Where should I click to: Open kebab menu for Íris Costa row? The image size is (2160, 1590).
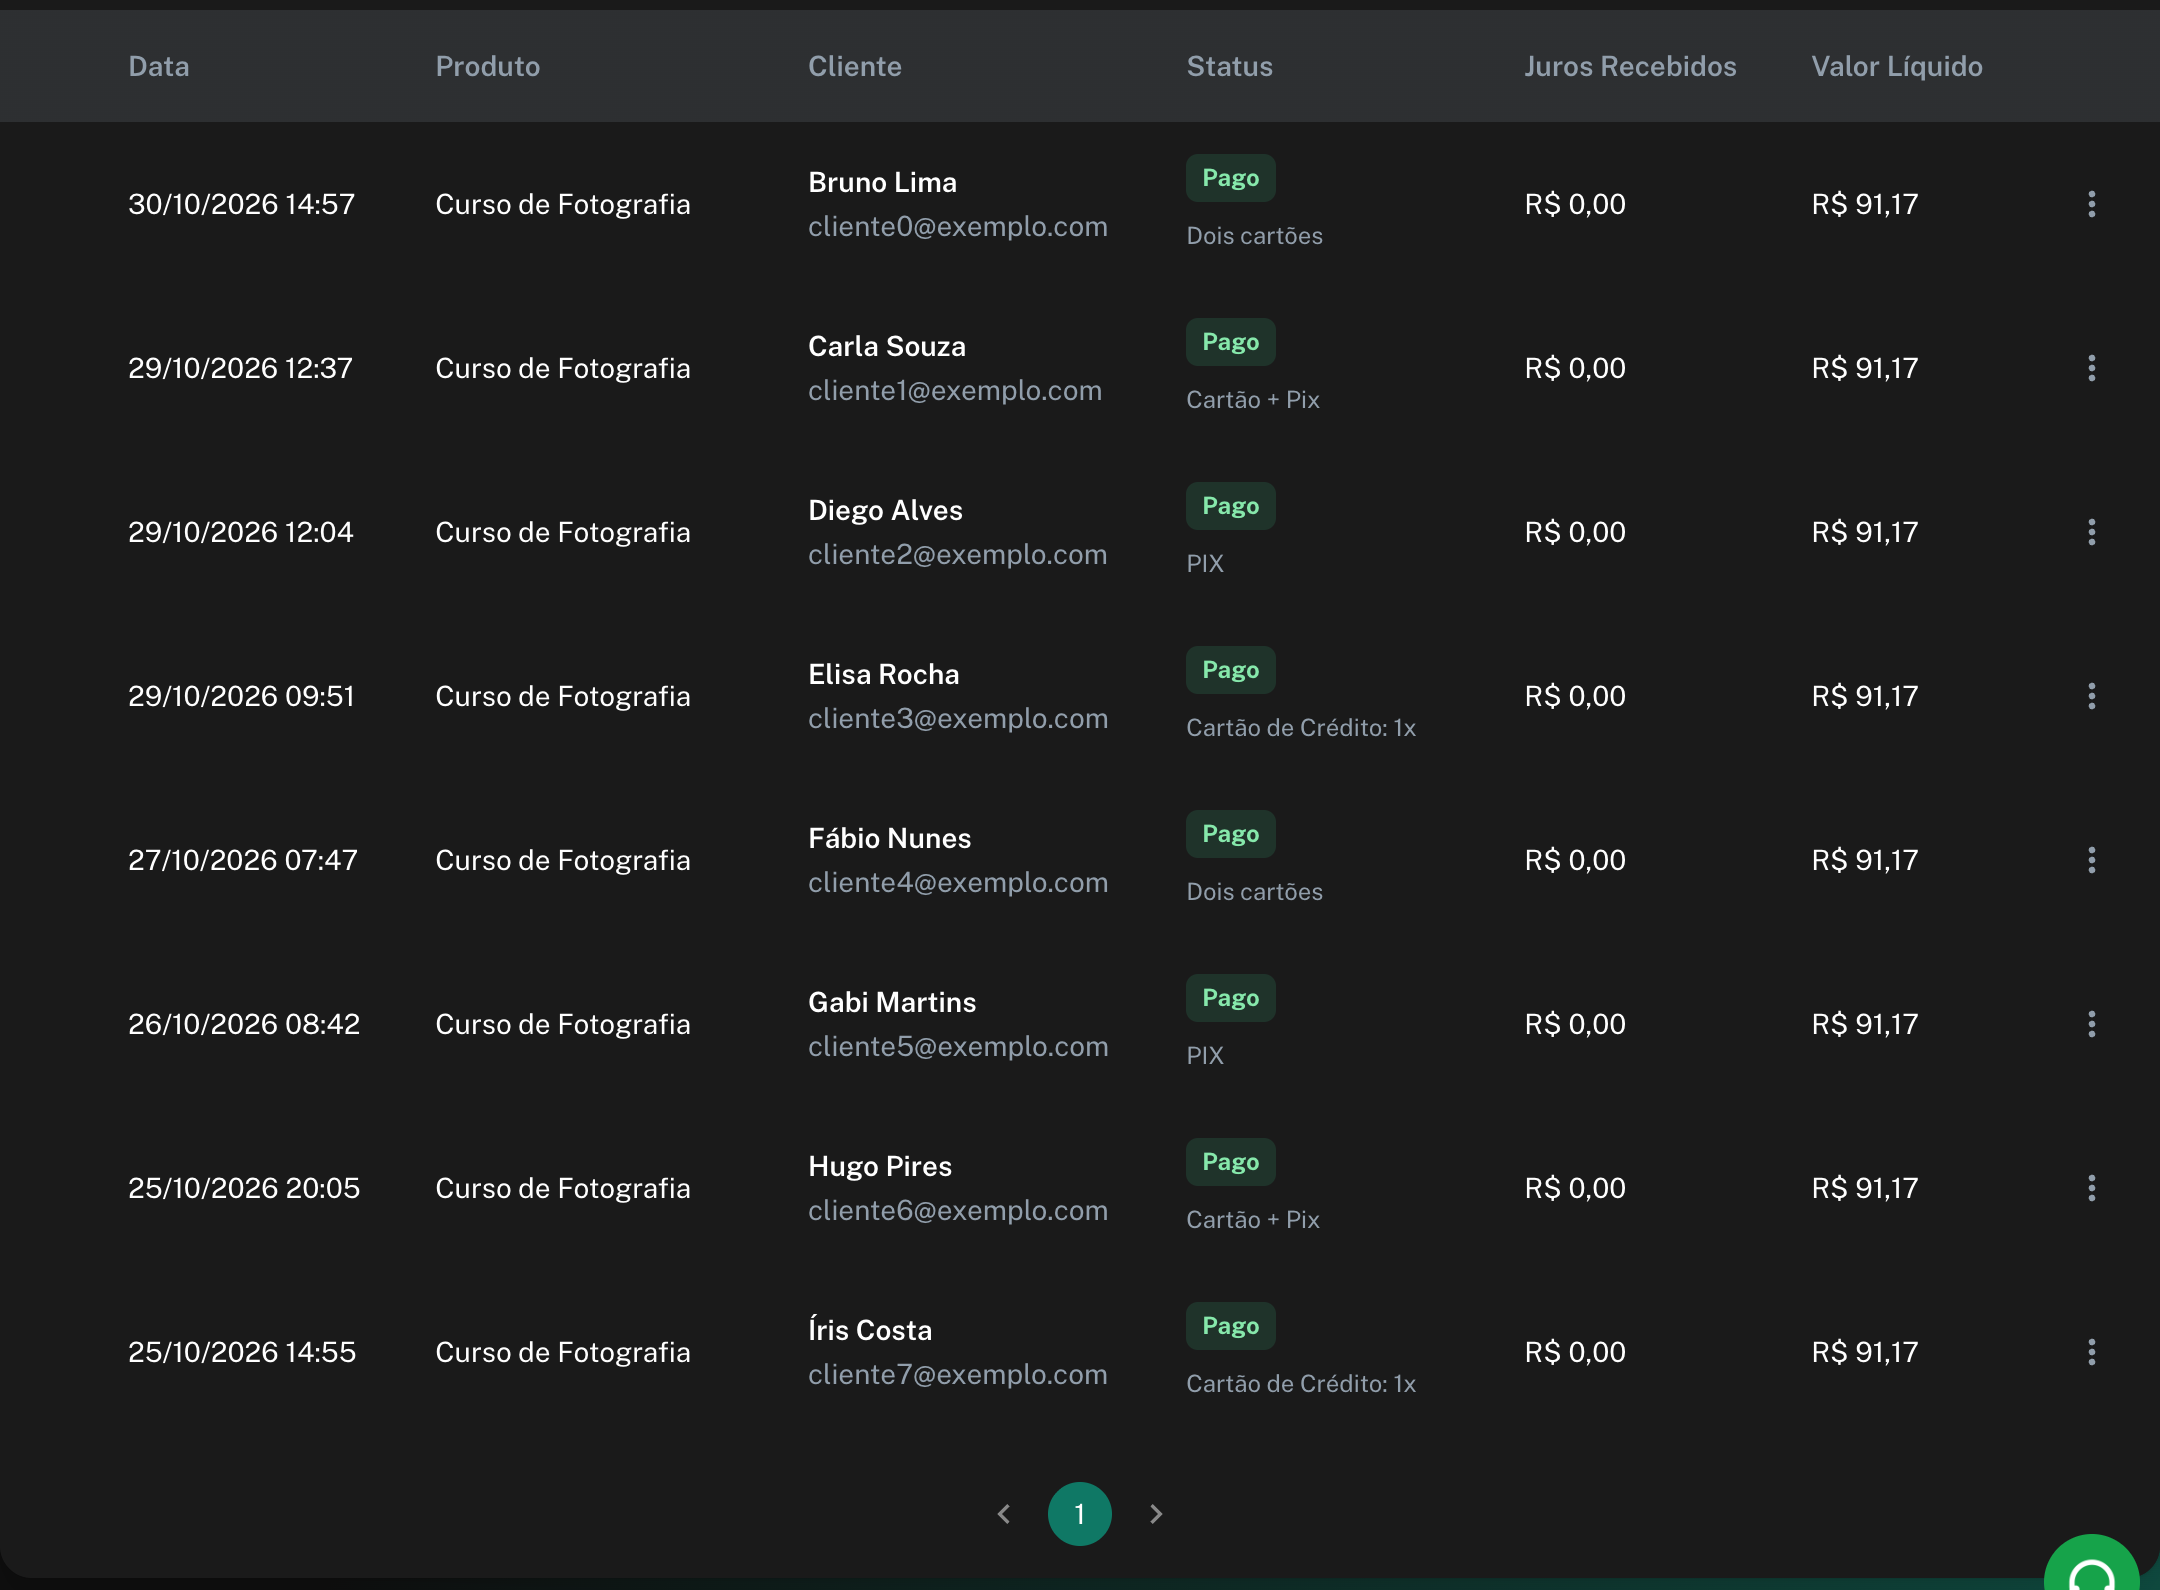click(x=2091, y=1352)
